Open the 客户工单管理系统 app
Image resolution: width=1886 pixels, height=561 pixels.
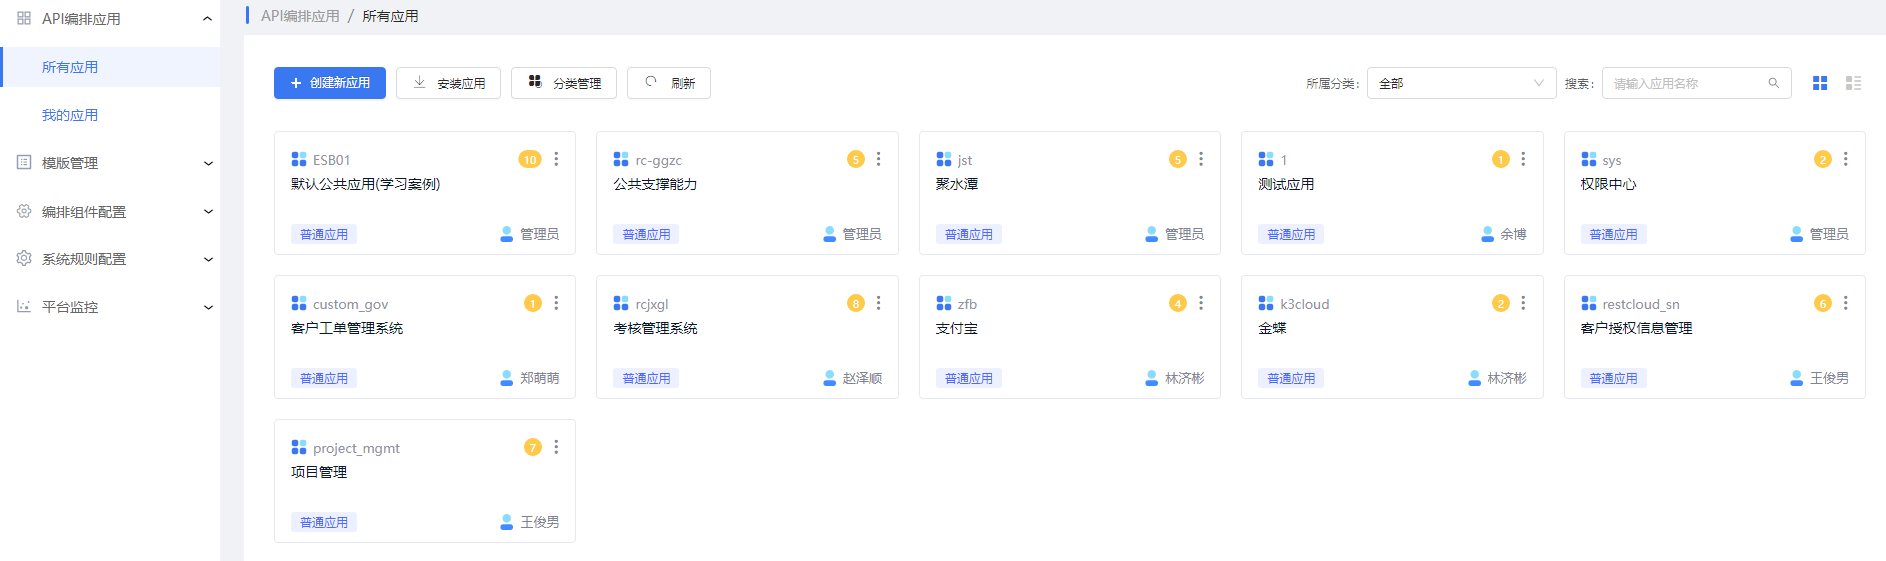pos(347,328)
